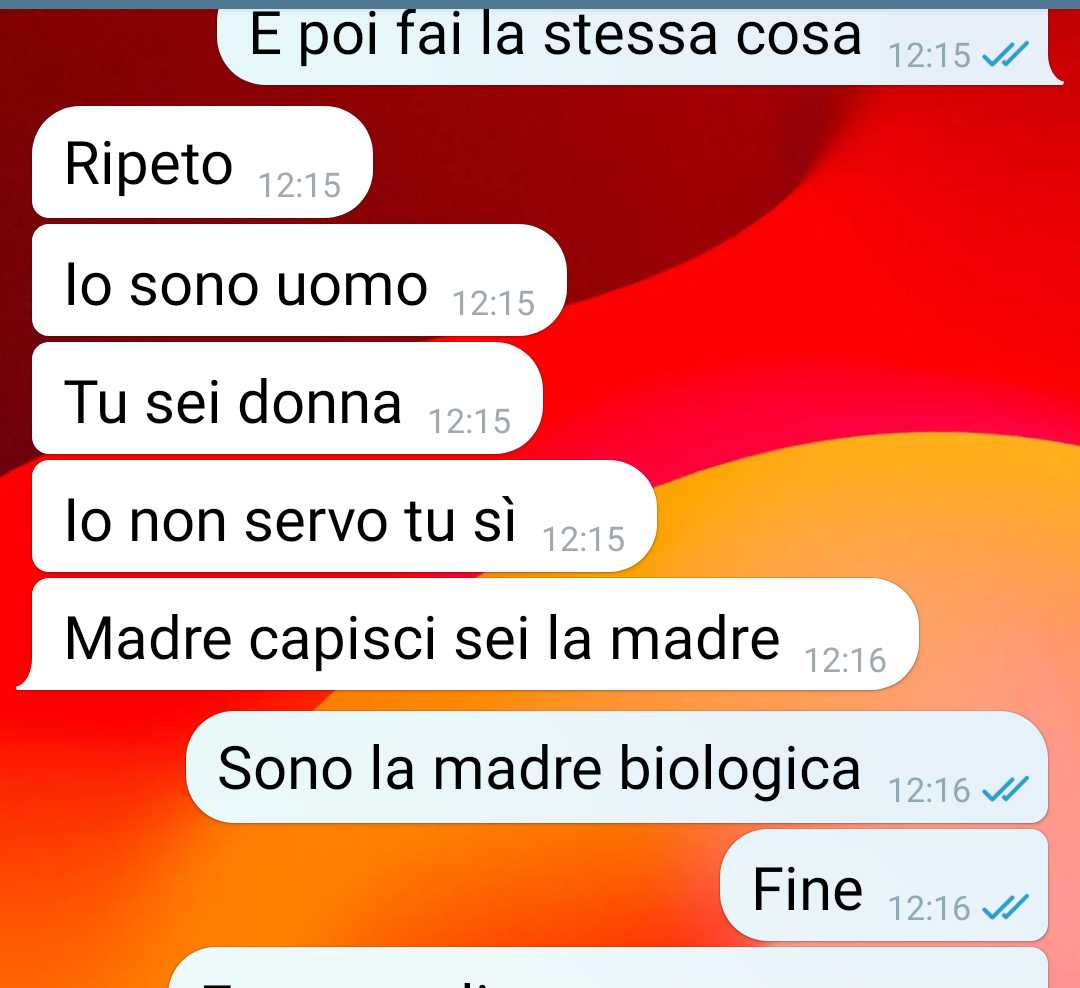
Task: Select 'Sono la madre biologica' sent message
Action: coord(617,767)
